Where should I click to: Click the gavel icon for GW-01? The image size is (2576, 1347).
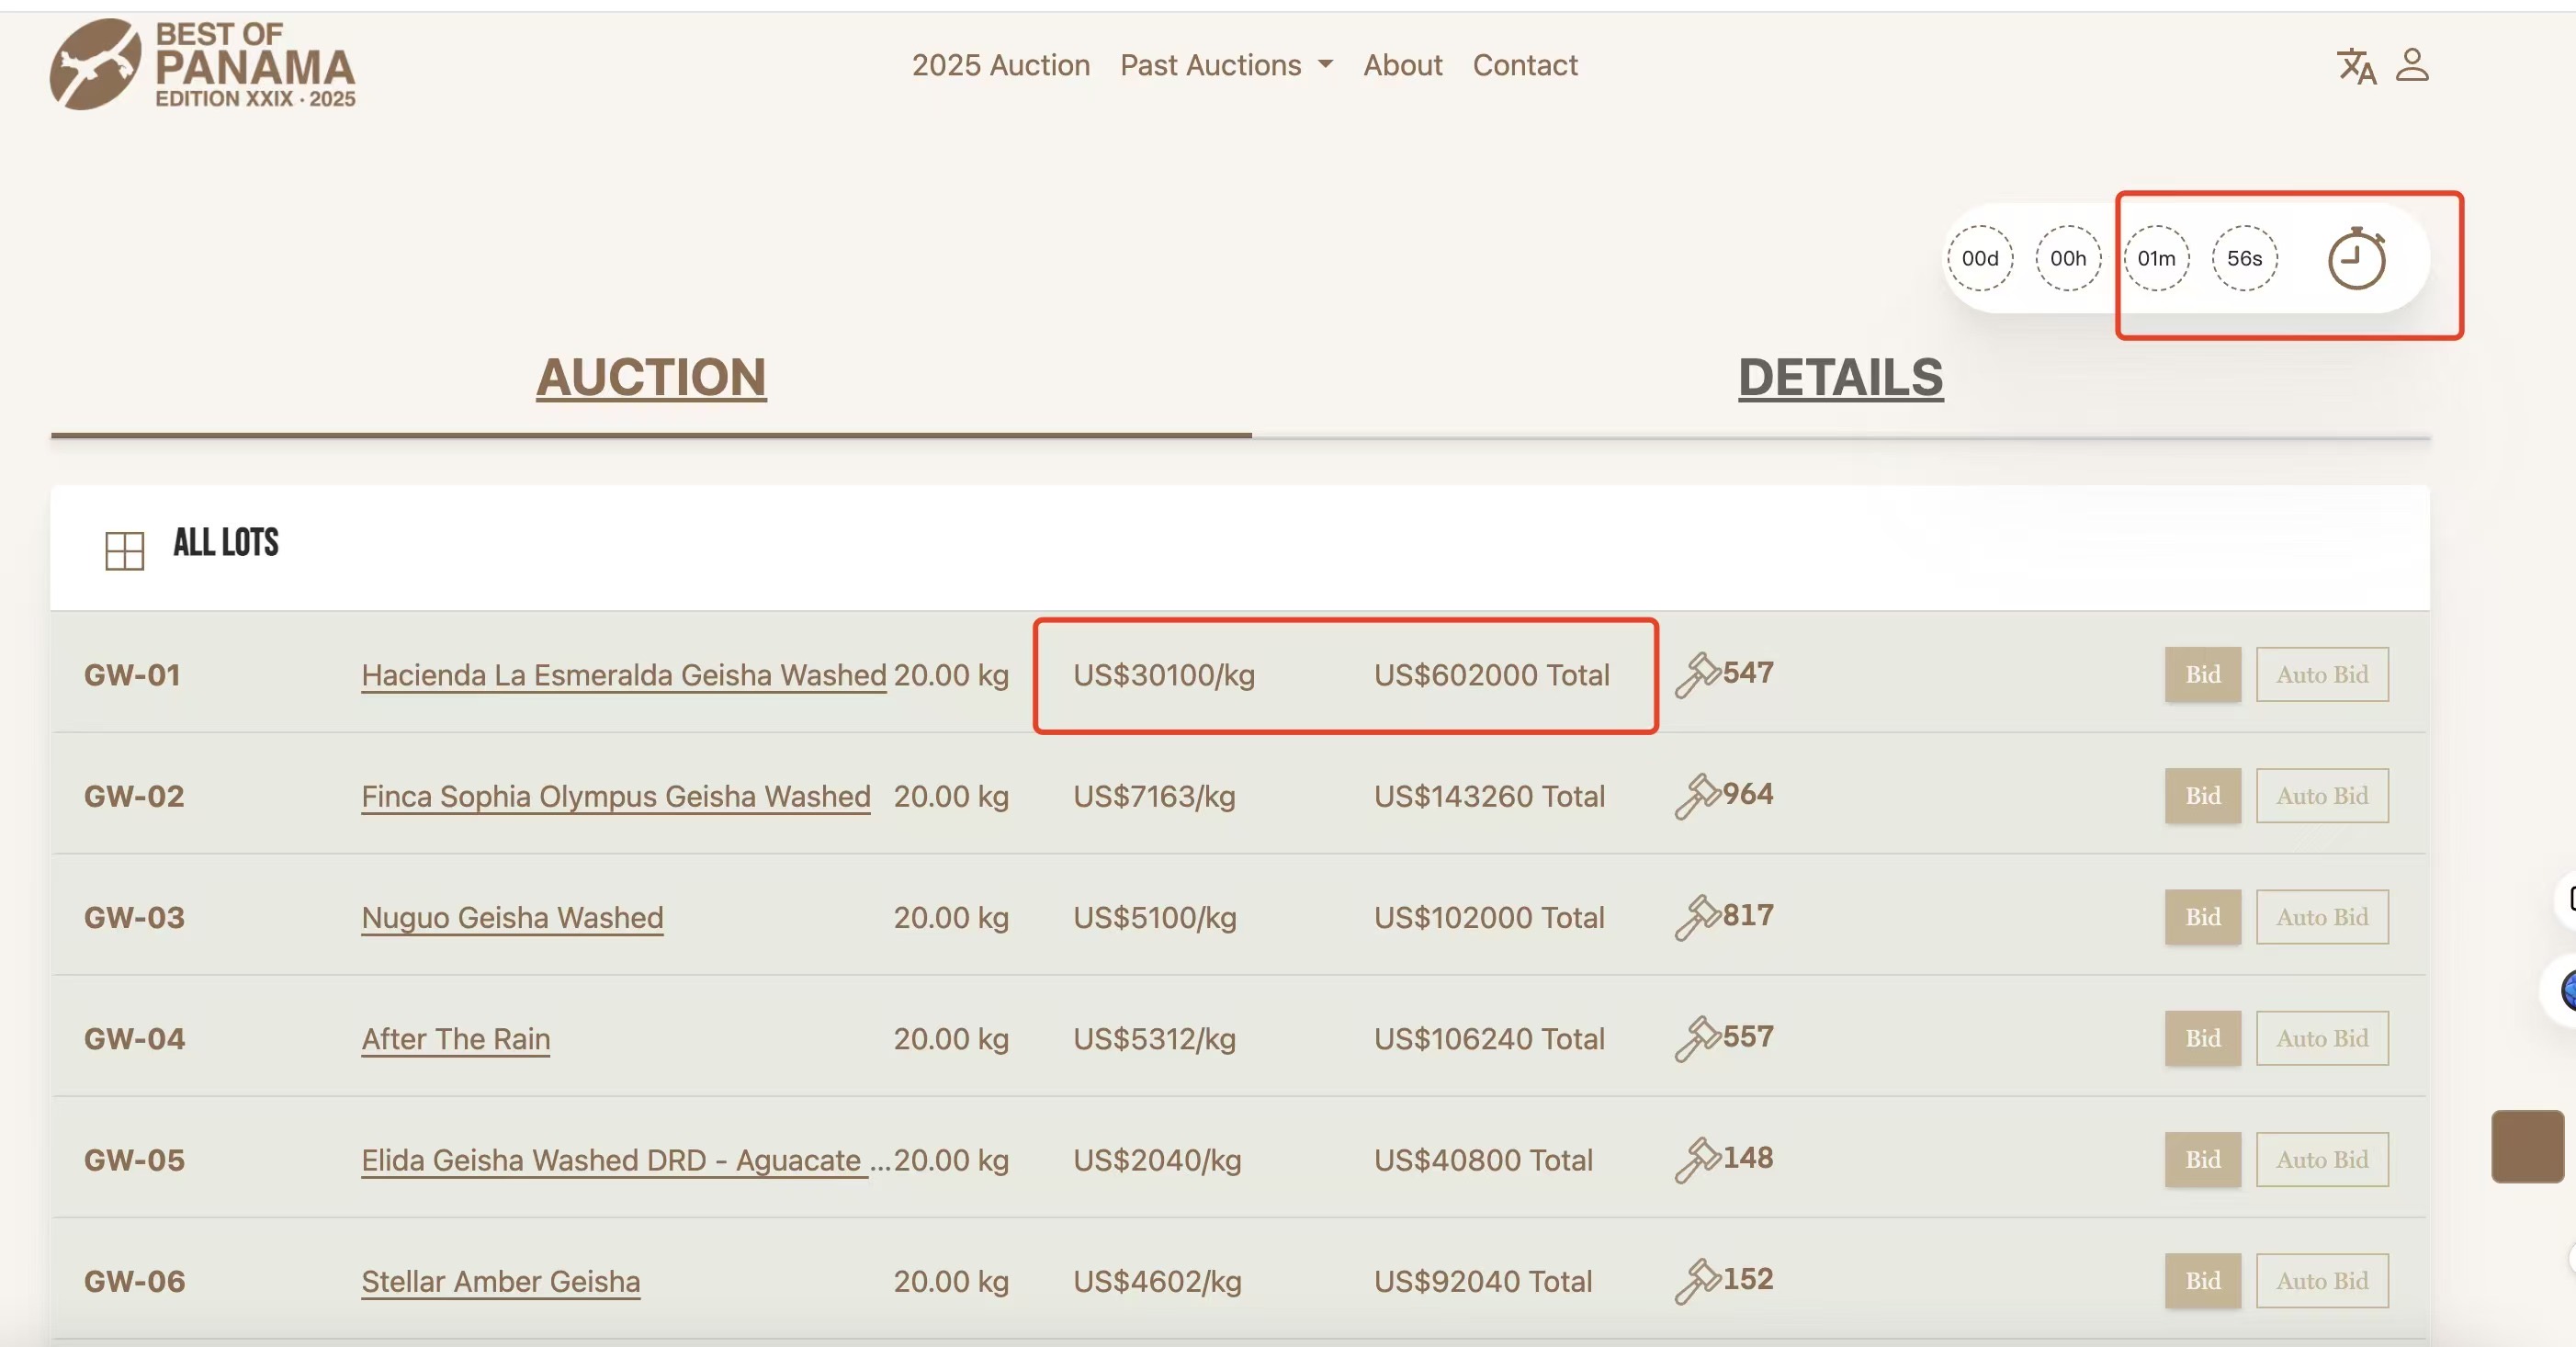coord(1697,675)
